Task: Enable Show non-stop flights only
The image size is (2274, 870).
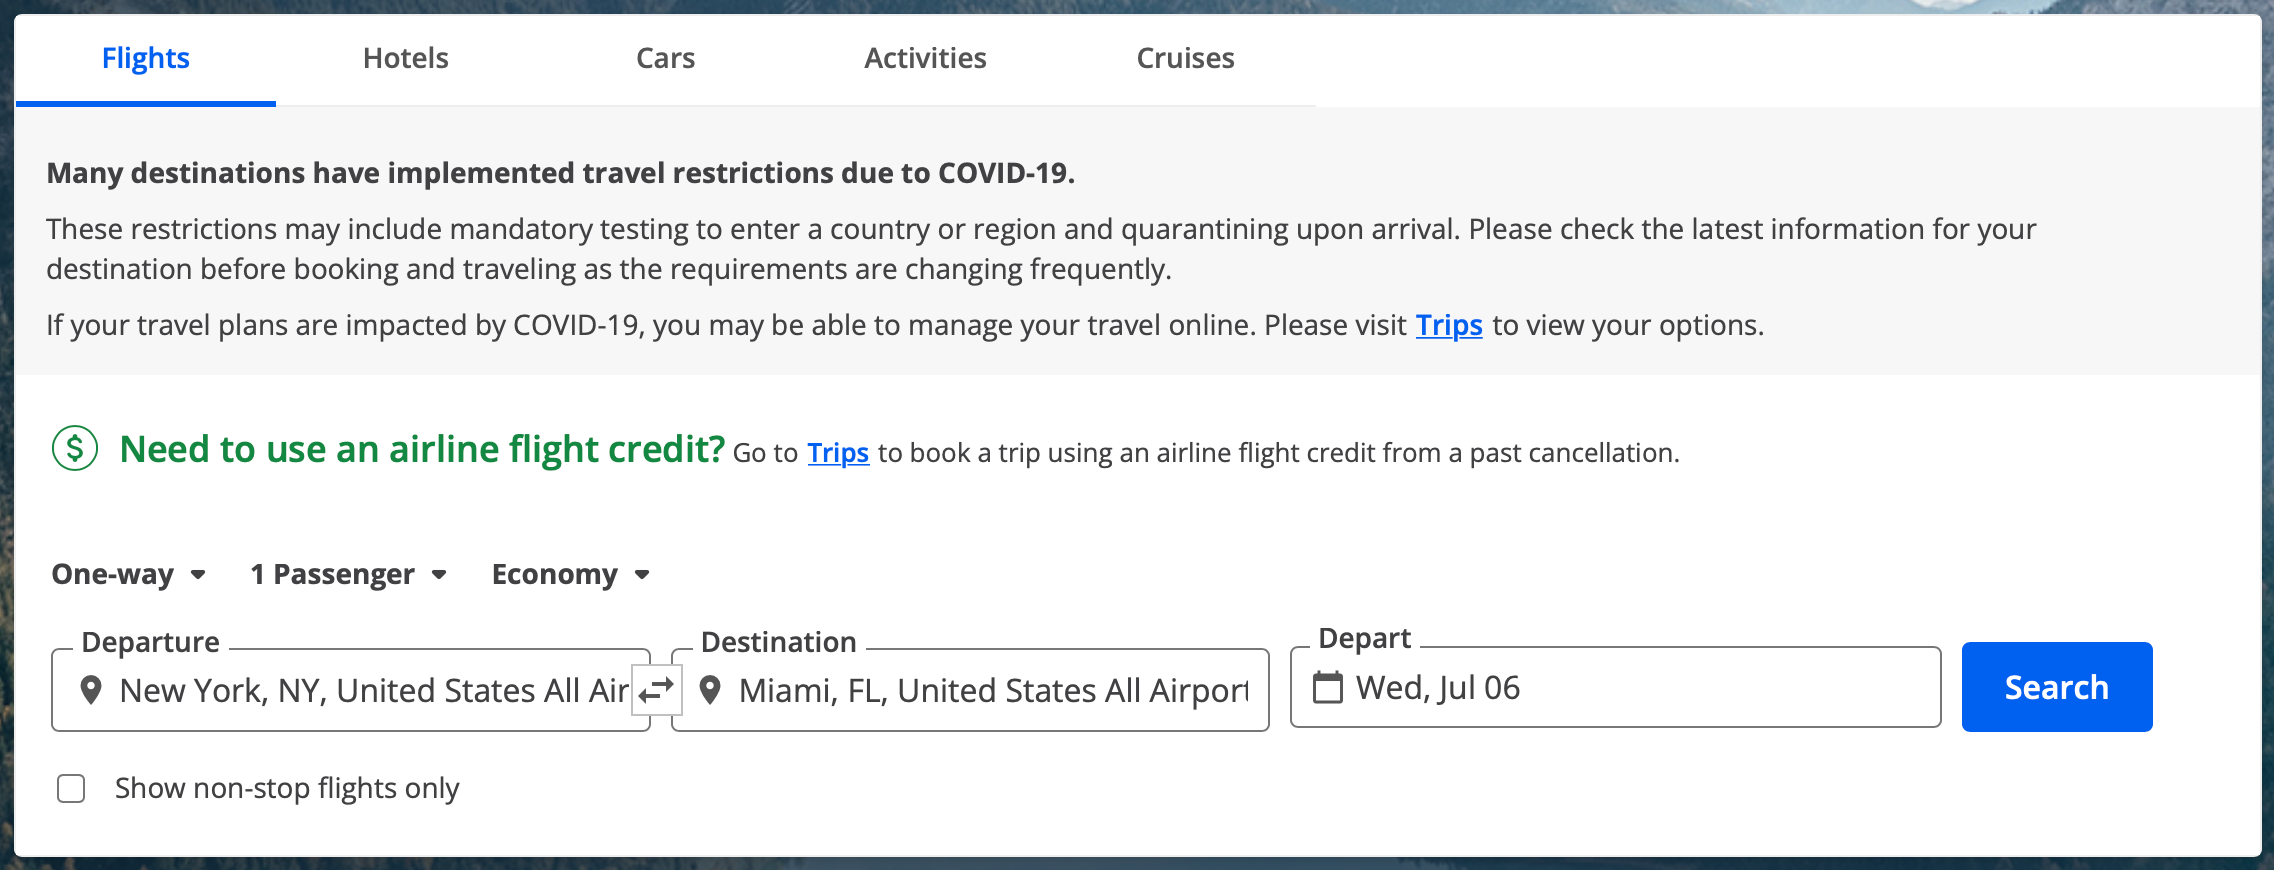Action: [x=70, y=789]
